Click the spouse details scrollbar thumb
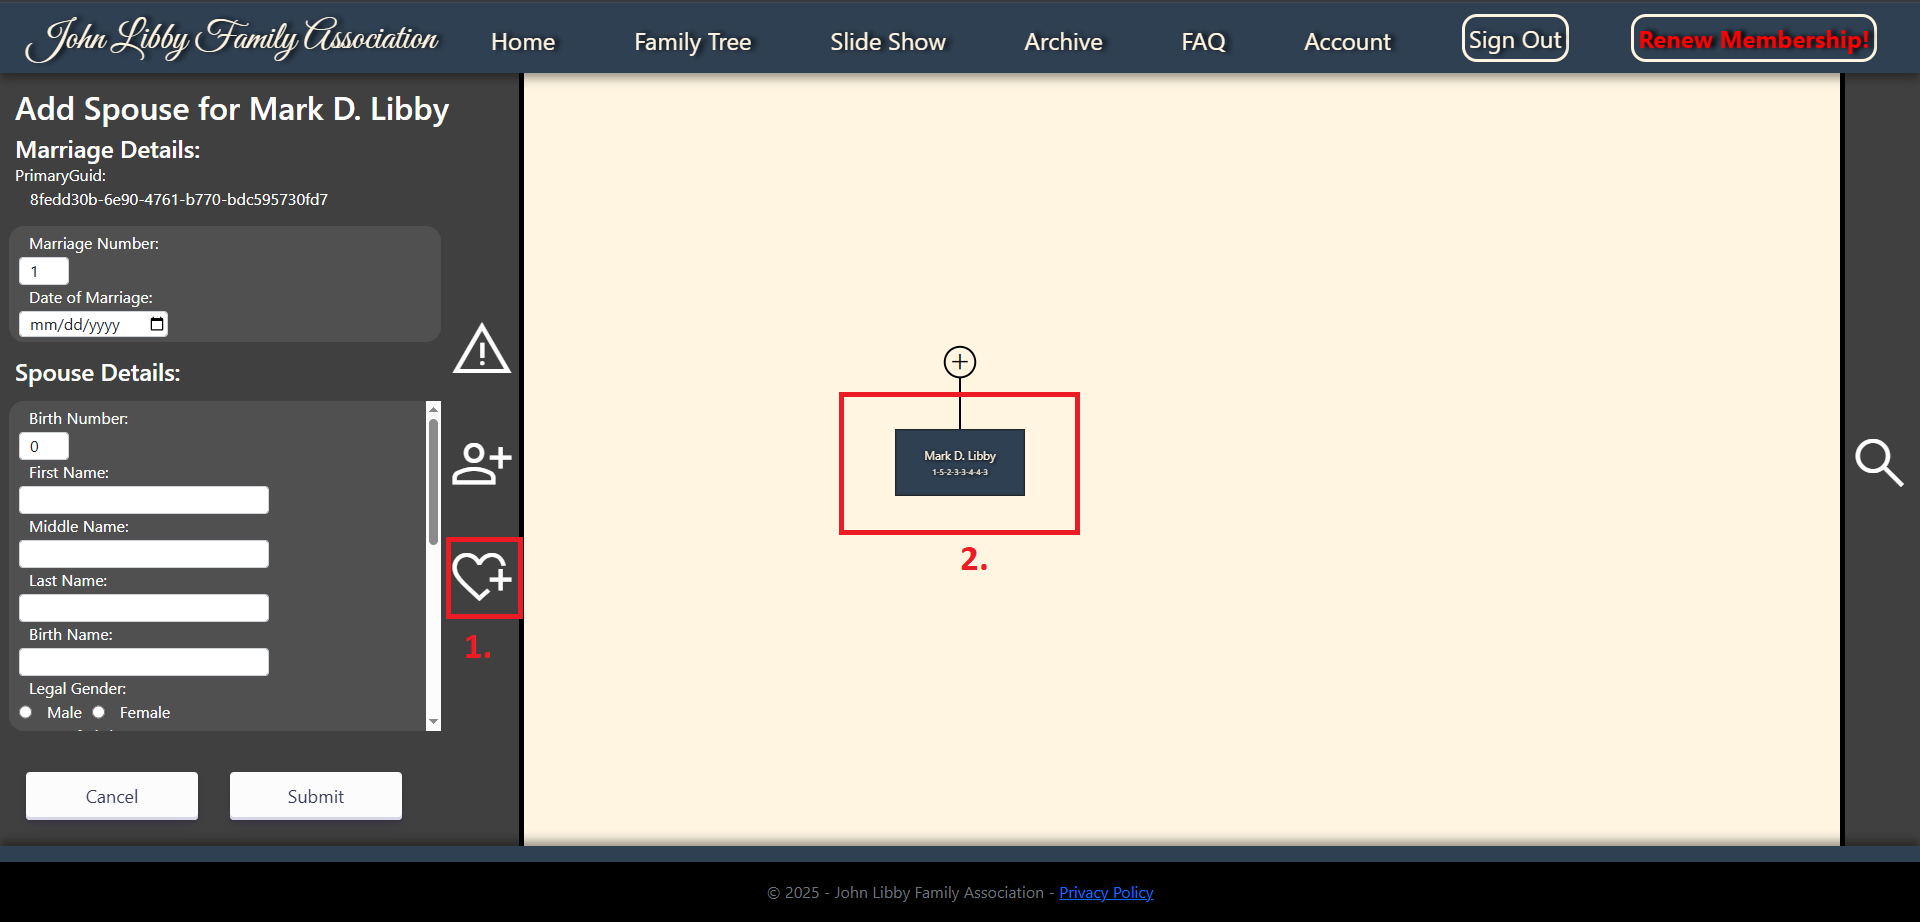The width and height of the screenshot is (1920, 922). (433, 482)
